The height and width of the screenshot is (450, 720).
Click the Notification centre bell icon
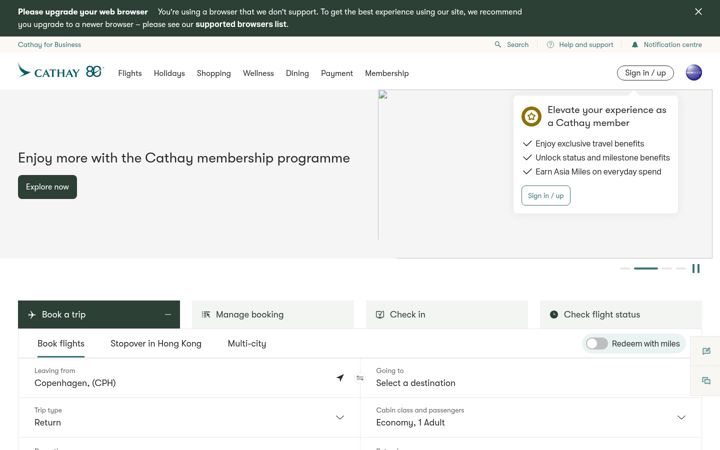point(635,45)
